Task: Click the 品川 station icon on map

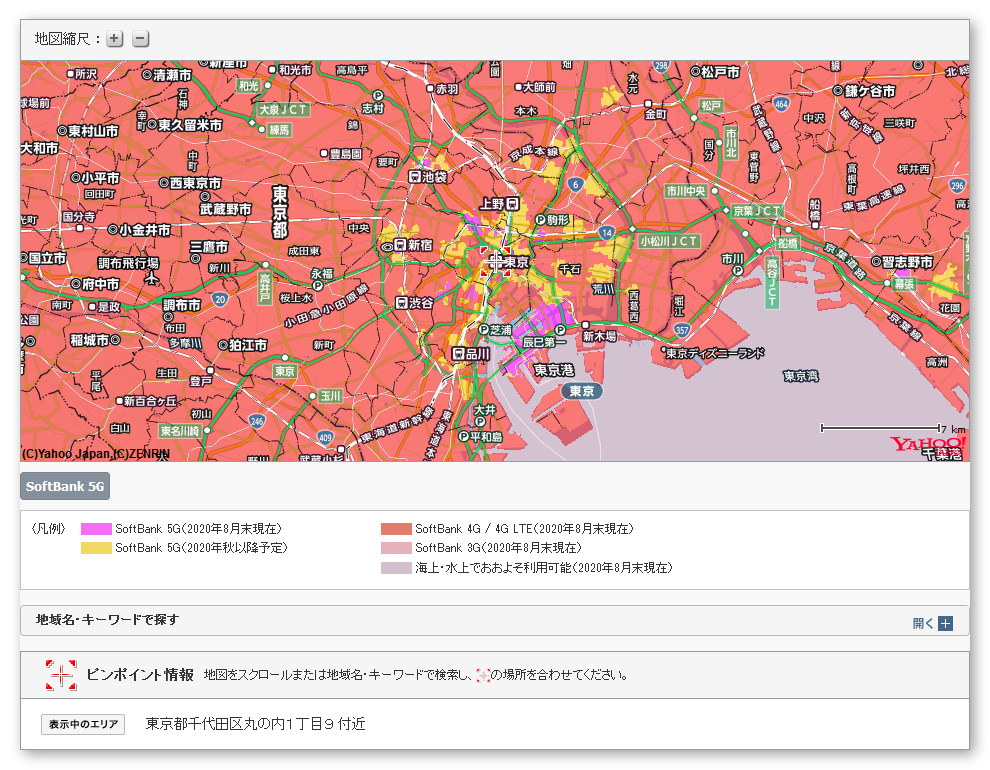Action: pyautogui.click(x=458, y=354)
